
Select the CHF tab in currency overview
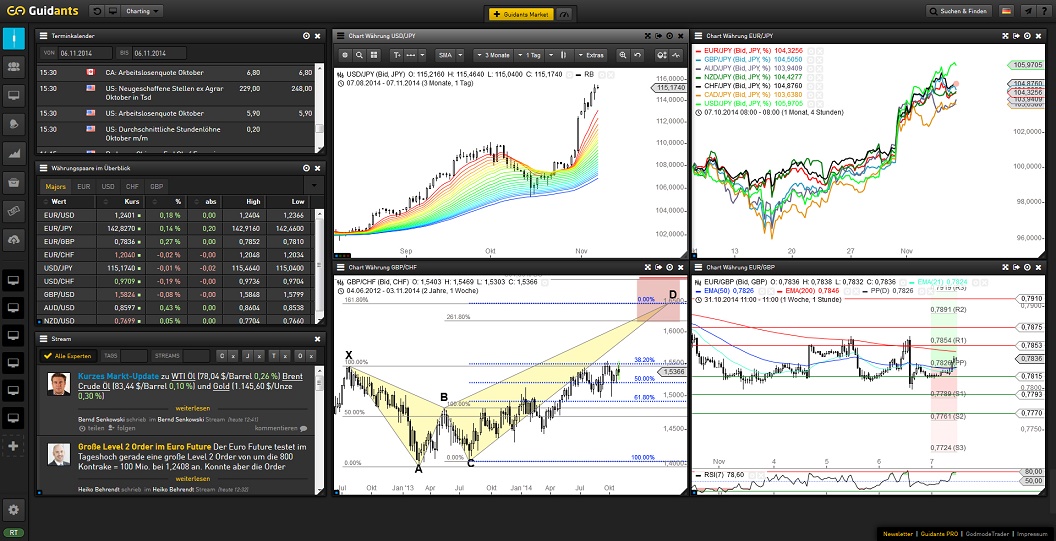[x=132, y=186]
